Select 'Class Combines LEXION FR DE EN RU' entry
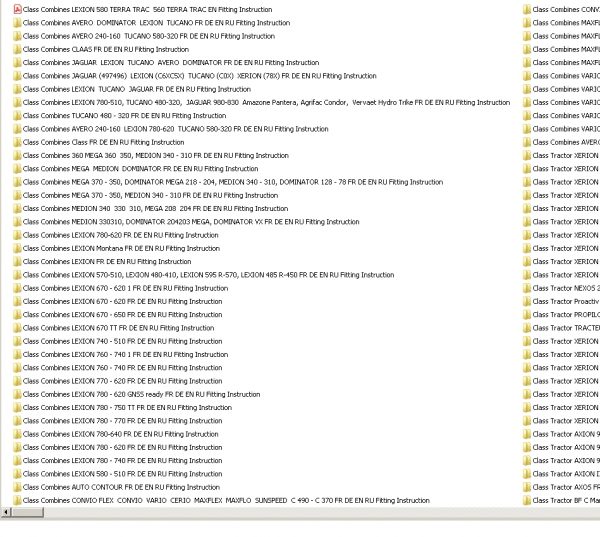Screen dimensions: 600x537 [107, 261]
